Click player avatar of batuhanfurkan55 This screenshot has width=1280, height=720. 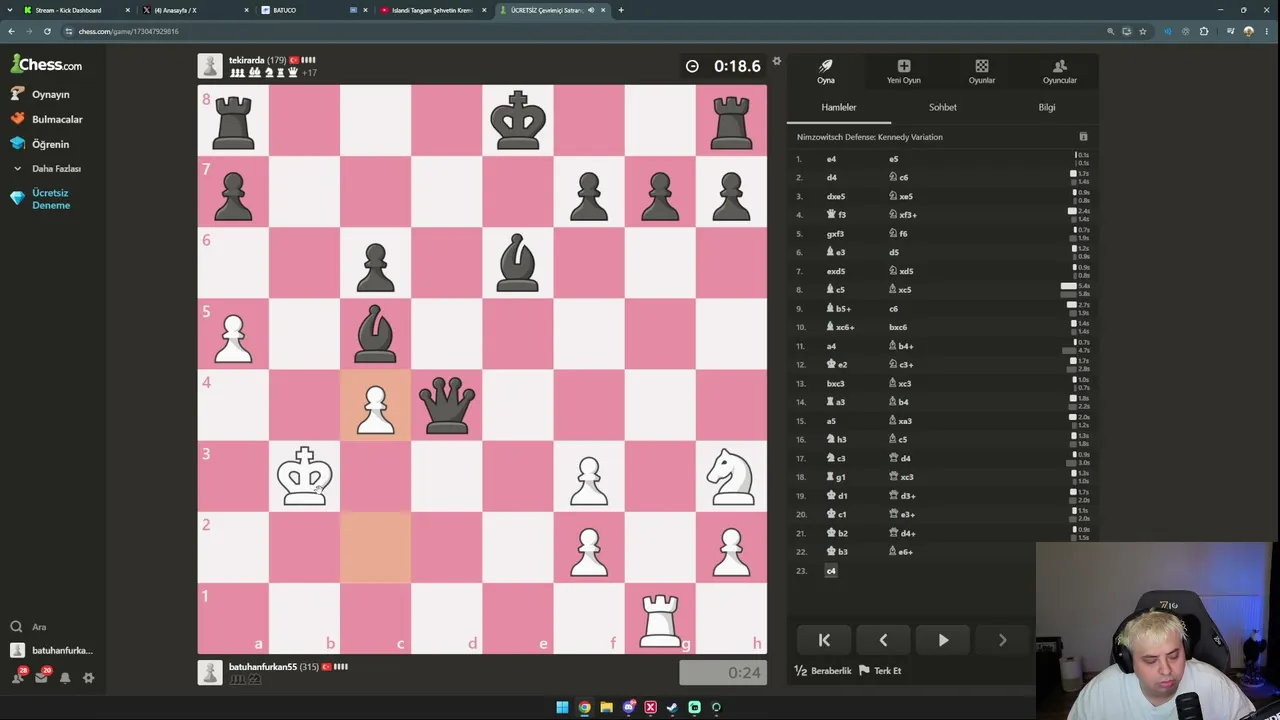210,672
